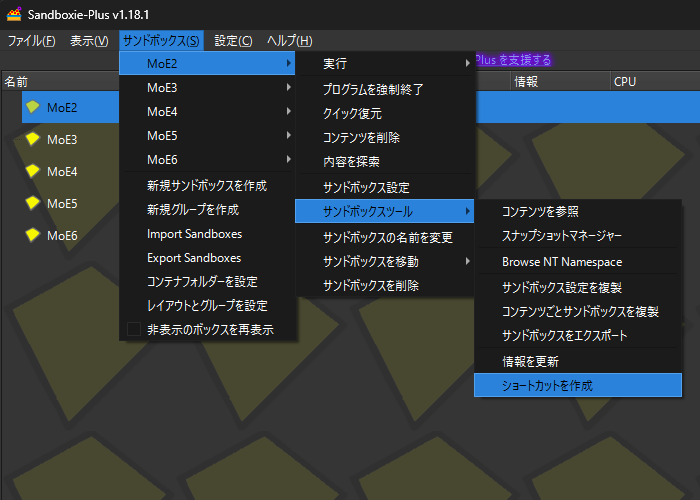Expand the MoE4 submenu entry
This screenshot has height=500, width=700.
pyautogui.click(x=207, y=112)
